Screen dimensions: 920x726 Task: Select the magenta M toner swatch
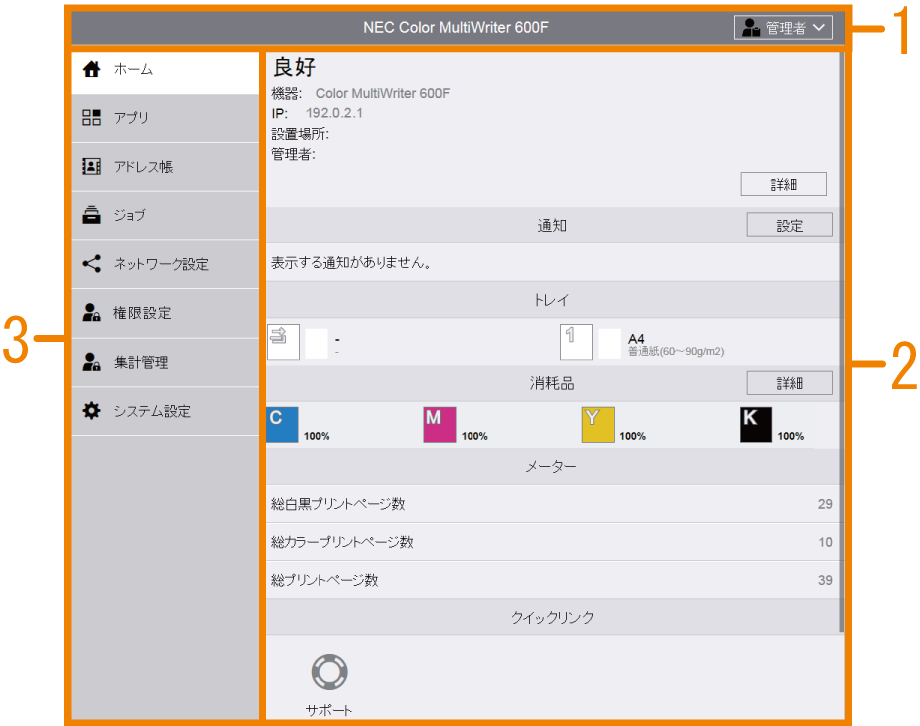pos(440,425)
